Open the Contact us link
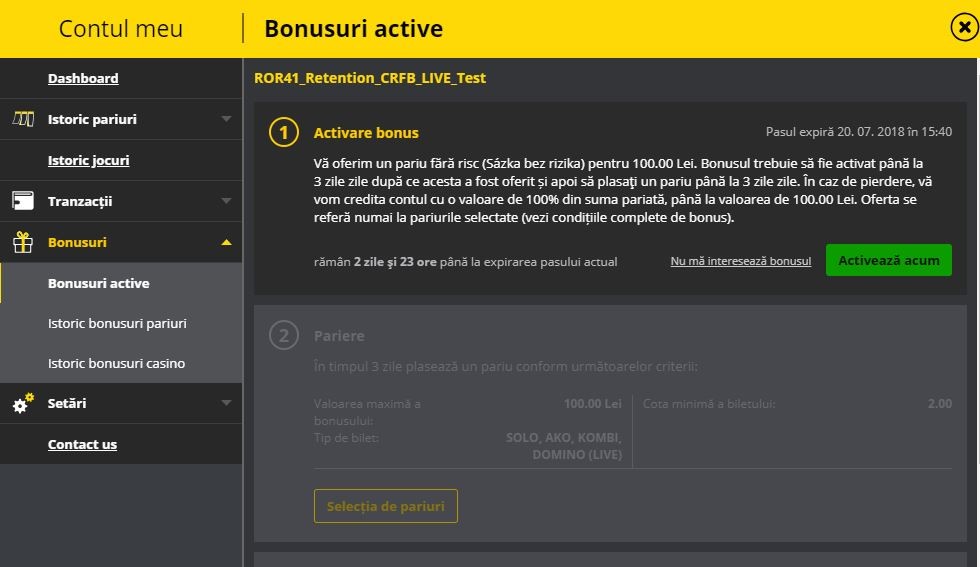 tap(82, 444)
